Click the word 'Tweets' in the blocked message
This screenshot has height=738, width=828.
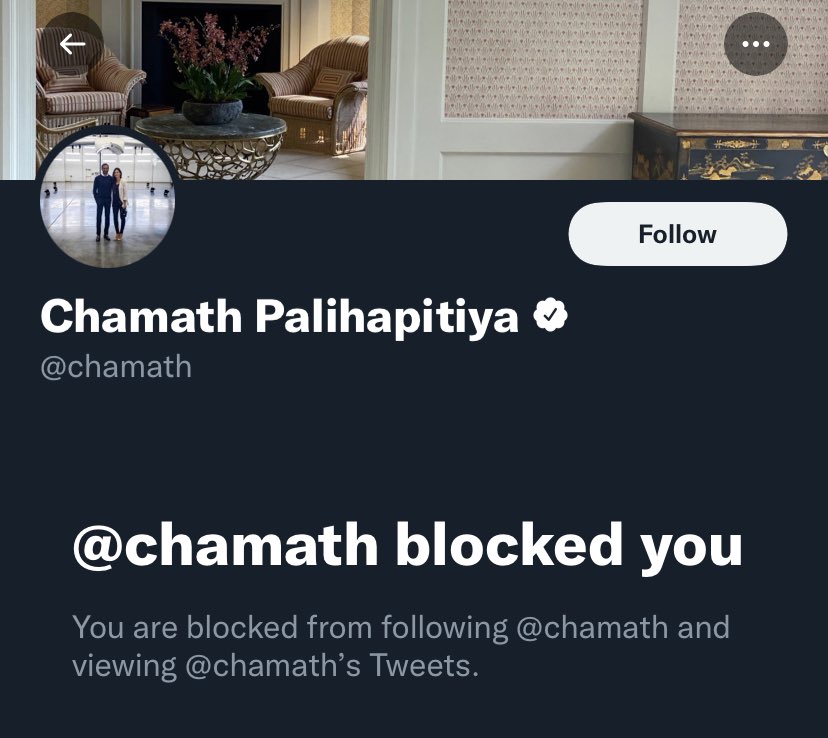[424, 665]
